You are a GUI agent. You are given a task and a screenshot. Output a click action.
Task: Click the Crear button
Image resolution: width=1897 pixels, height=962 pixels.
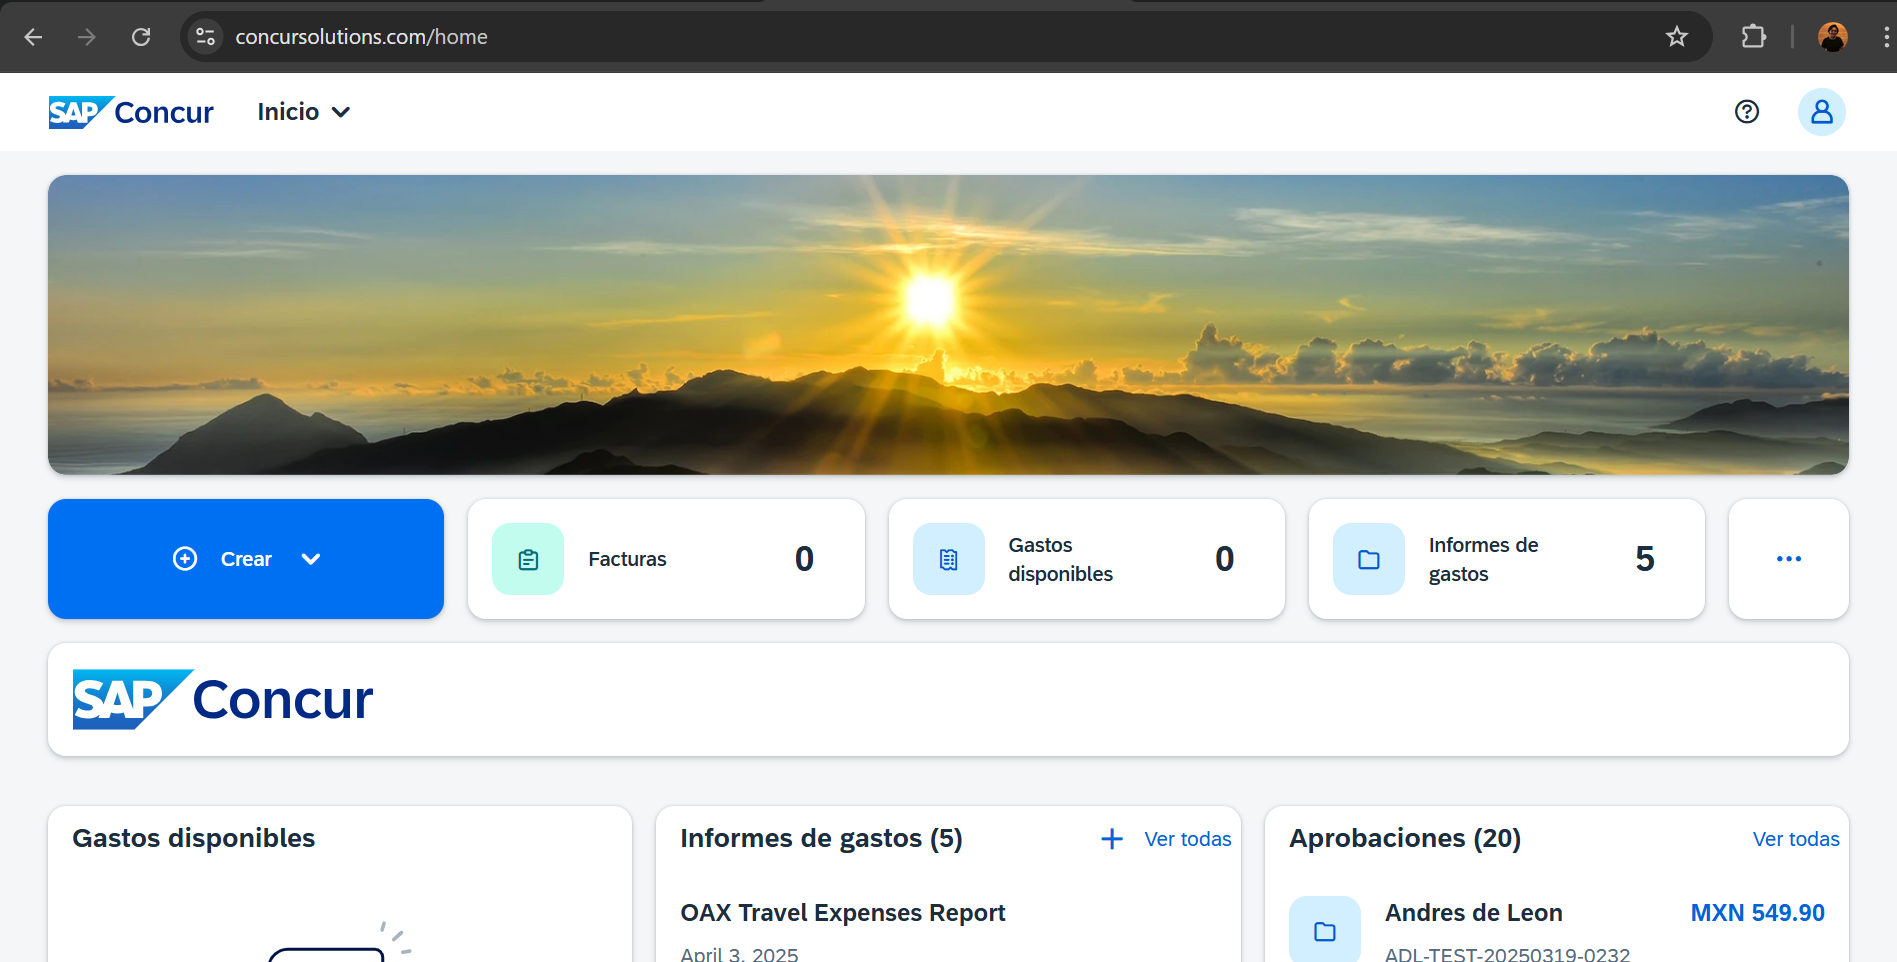[246, 559]
